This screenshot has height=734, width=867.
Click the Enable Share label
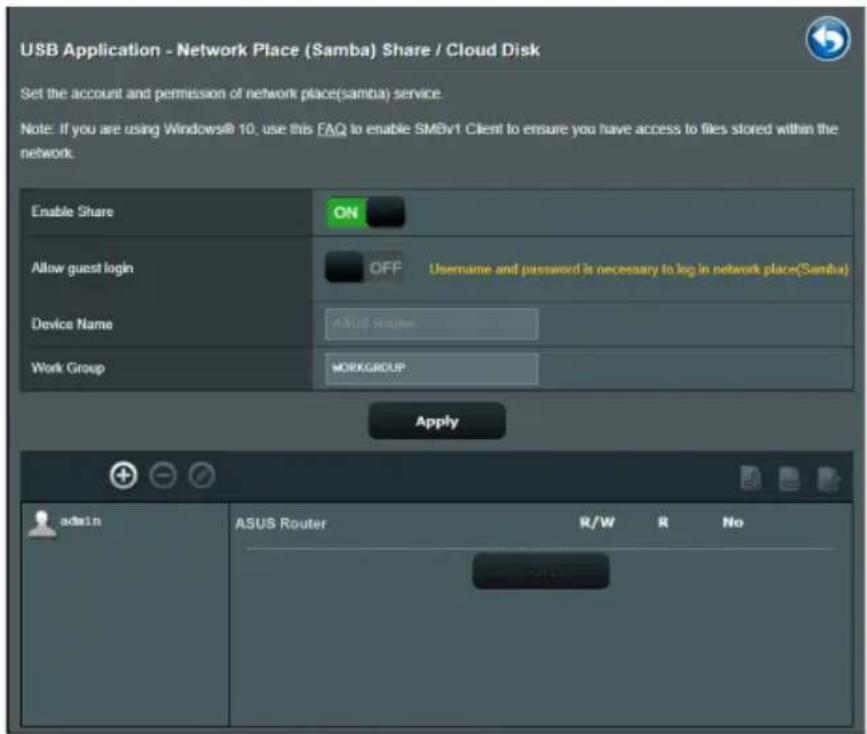[x=72, y=211]
